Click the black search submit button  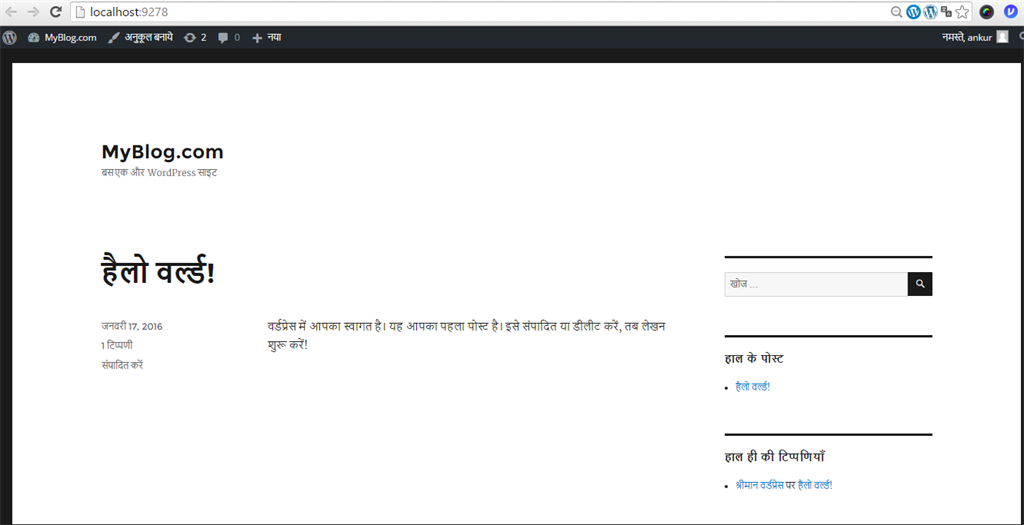pos(920,284)
